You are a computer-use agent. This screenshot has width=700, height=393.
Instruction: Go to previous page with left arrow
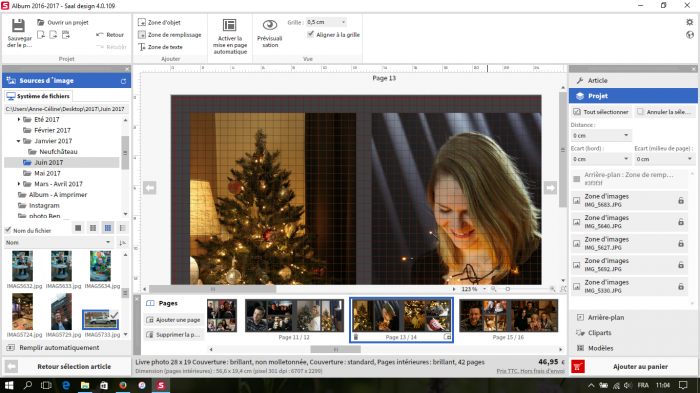[150, 188]
